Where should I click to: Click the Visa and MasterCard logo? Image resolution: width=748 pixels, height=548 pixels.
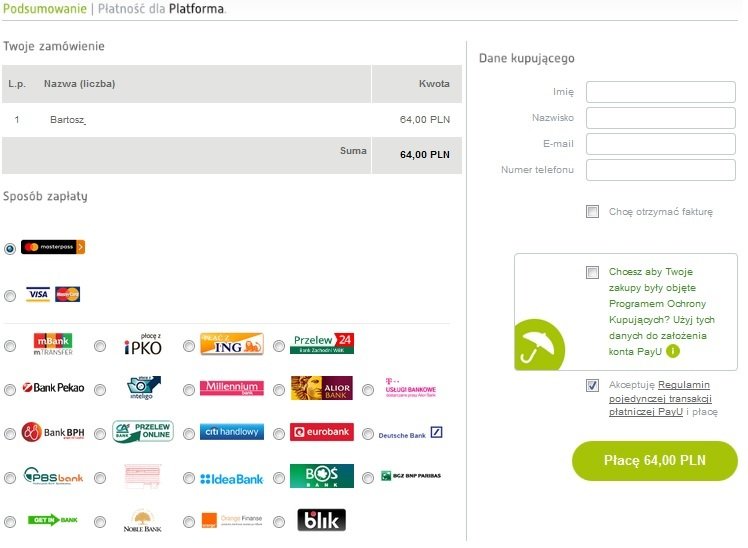click(x=53, y=294)
